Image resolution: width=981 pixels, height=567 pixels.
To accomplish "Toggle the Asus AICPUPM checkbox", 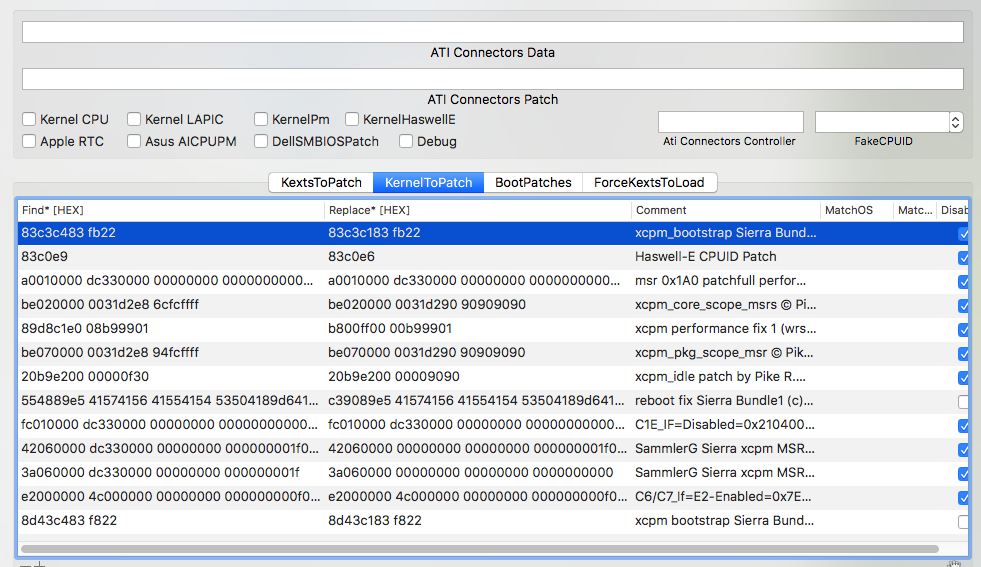I will coord(135,142).
